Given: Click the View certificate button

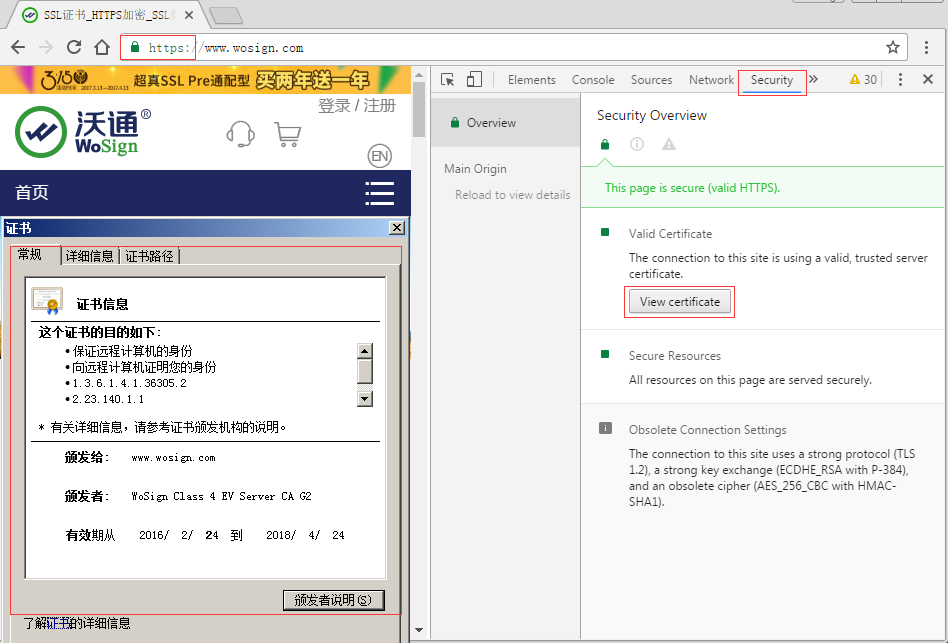Looking at the screenshot, I should click(x=679, y=302).
